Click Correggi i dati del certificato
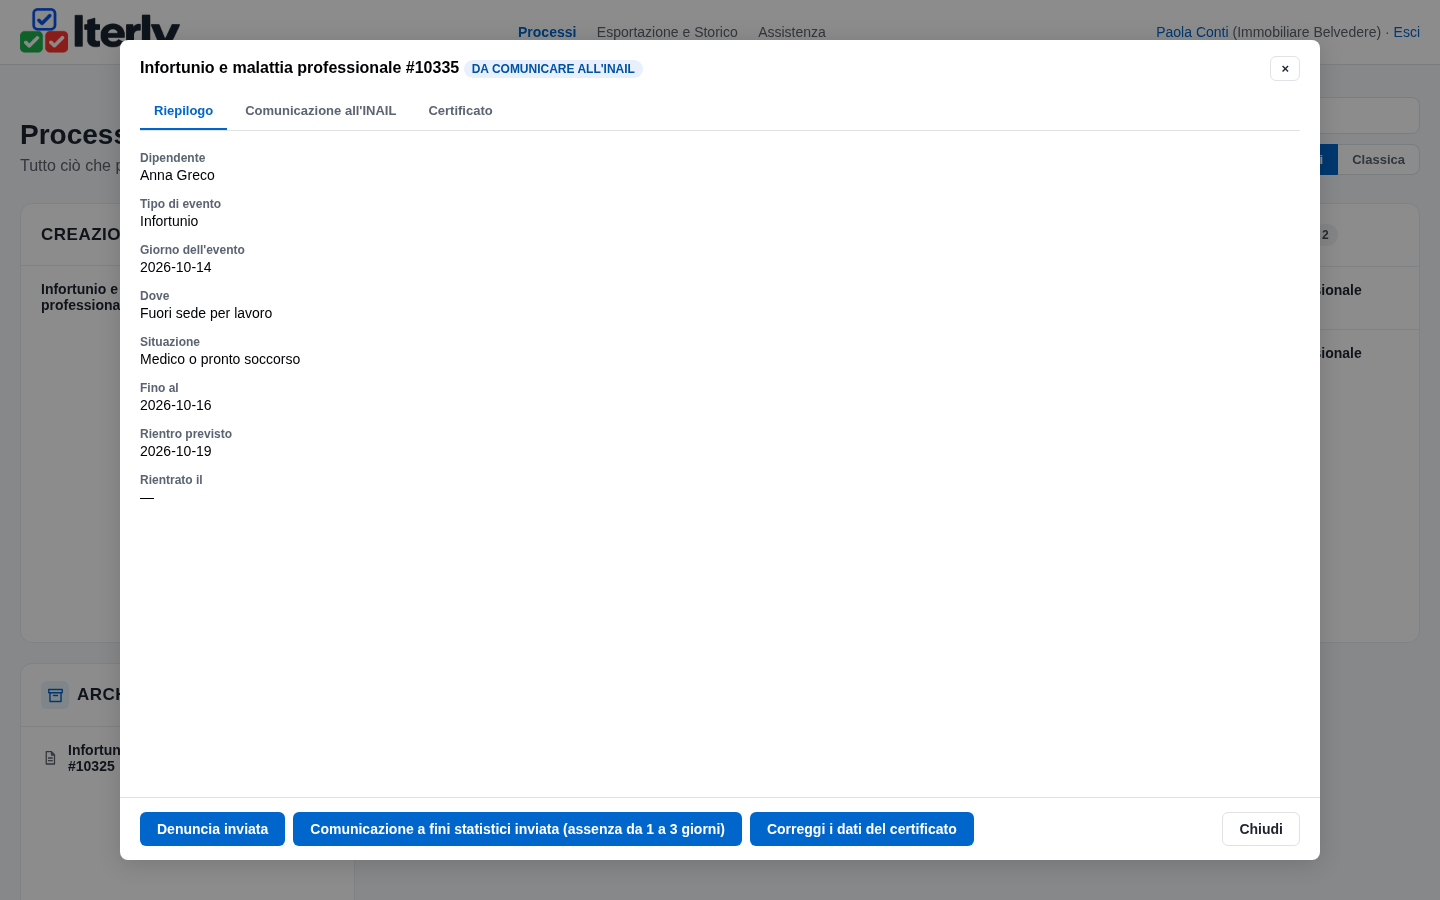 point(862,829)
